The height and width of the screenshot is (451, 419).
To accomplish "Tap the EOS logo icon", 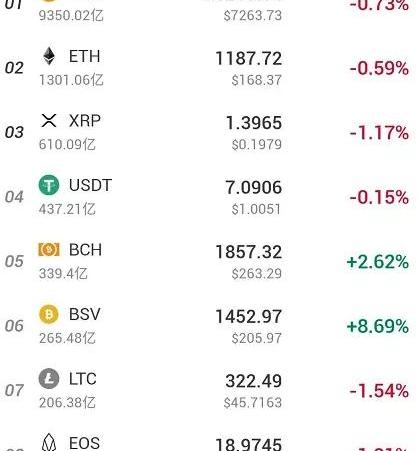I will [49, 442].
